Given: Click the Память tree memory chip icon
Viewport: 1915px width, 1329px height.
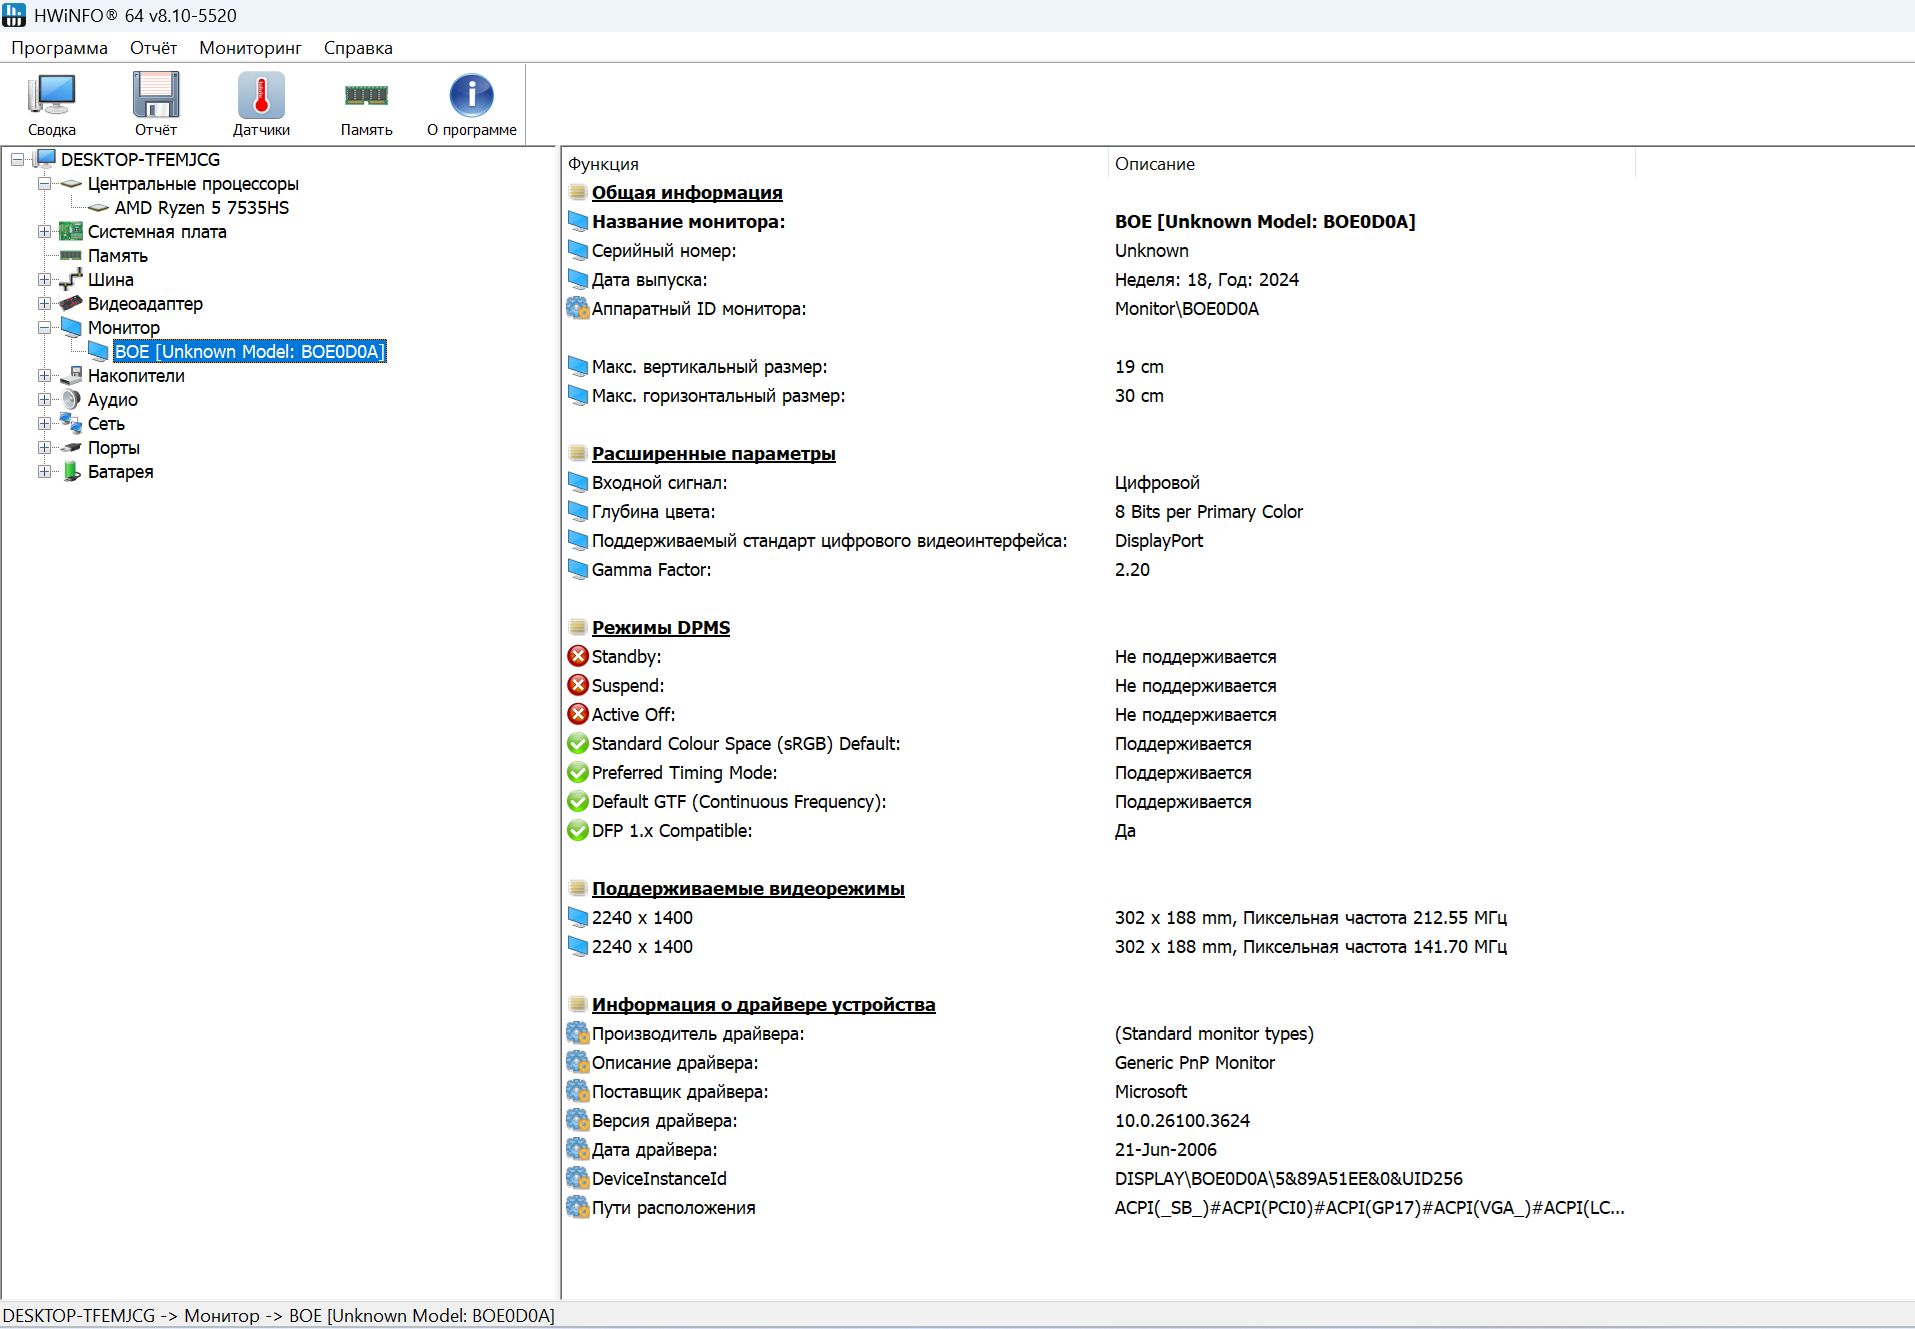Looking at the screenshot, I should [x=71, y=256].
